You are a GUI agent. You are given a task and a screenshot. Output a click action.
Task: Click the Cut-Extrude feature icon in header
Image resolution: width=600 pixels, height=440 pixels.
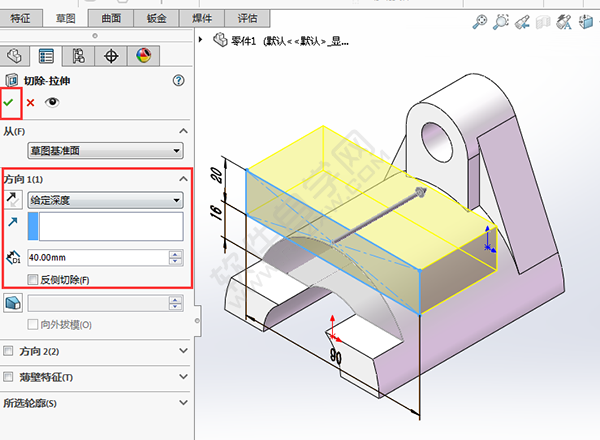[11, 80]
